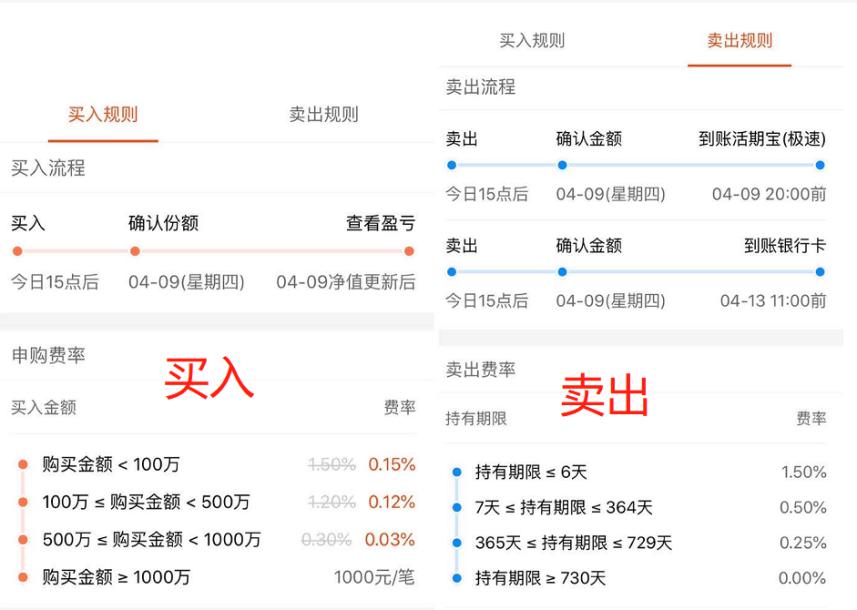Tap the orange dot under 确认份额 step
Viewport: 857px width, 610px height.
(135, 251)
